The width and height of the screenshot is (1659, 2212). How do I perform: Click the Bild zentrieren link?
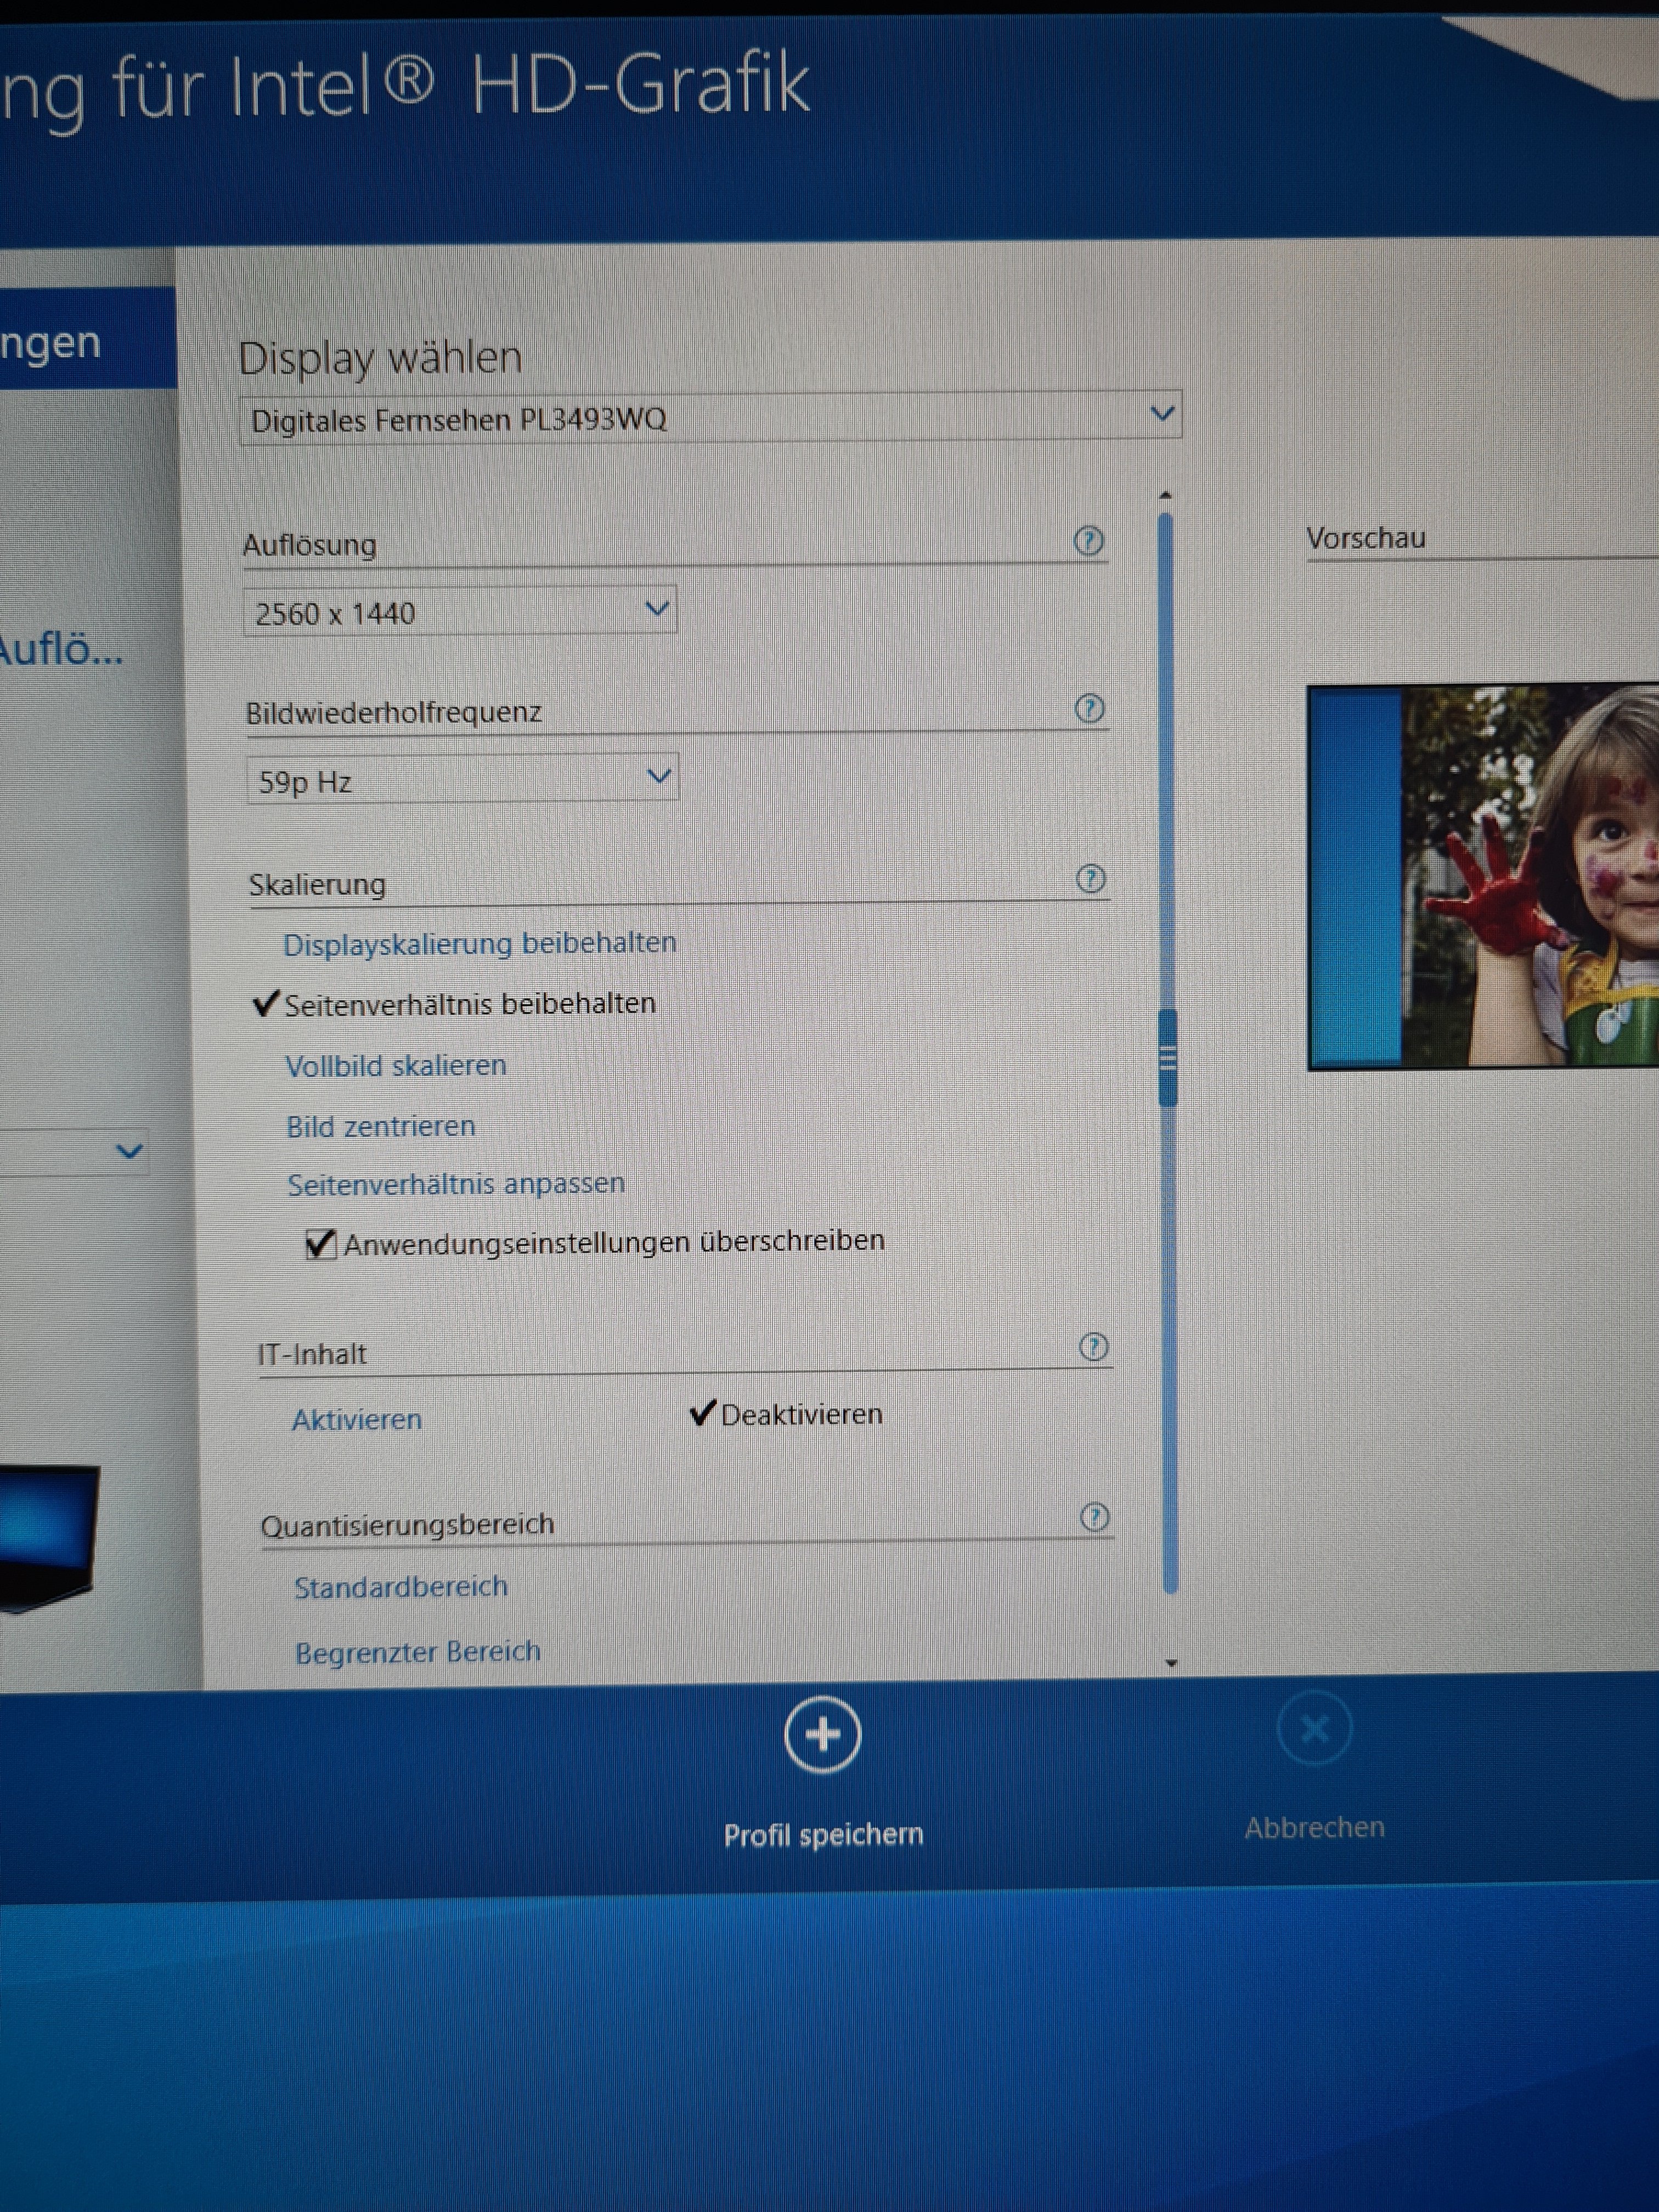381,1127
